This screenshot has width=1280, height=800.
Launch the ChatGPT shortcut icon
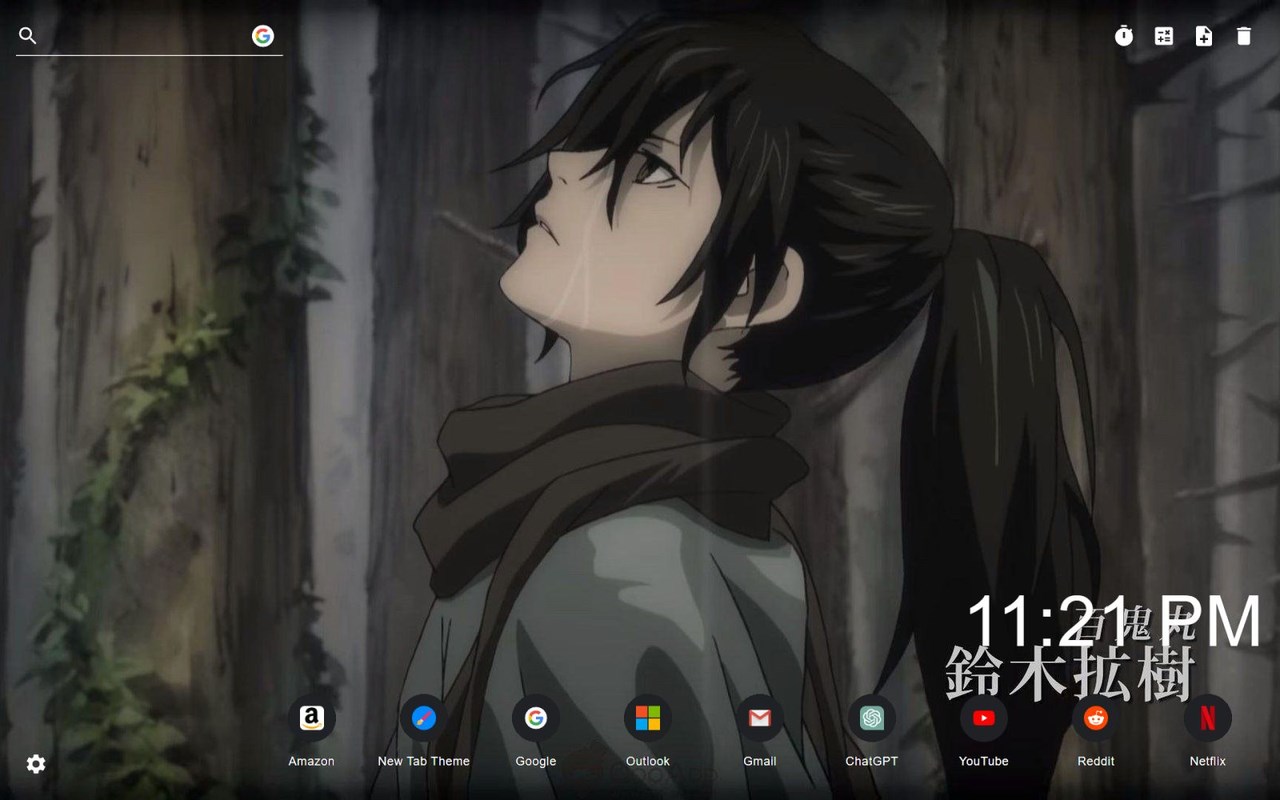tap(872, 718)
